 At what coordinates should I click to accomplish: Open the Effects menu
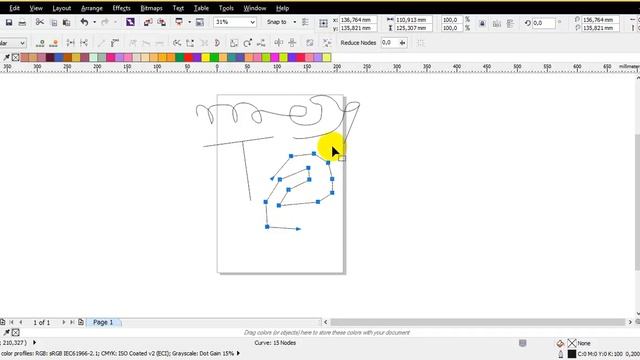121,8
